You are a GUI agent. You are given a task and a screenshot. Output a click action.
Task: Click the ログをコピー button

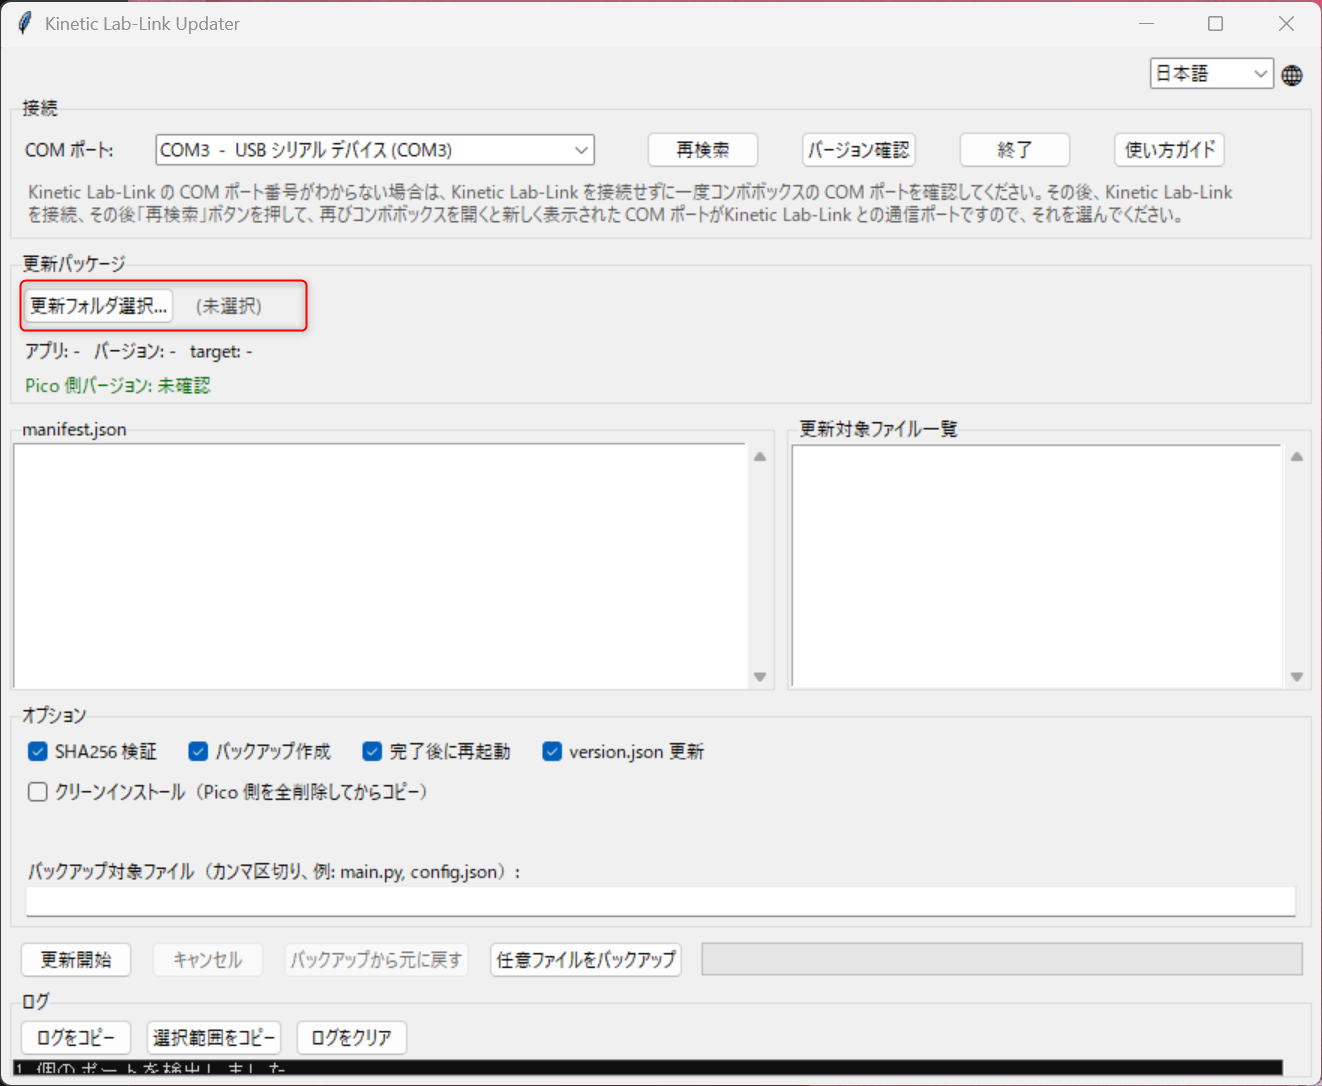76,1038
